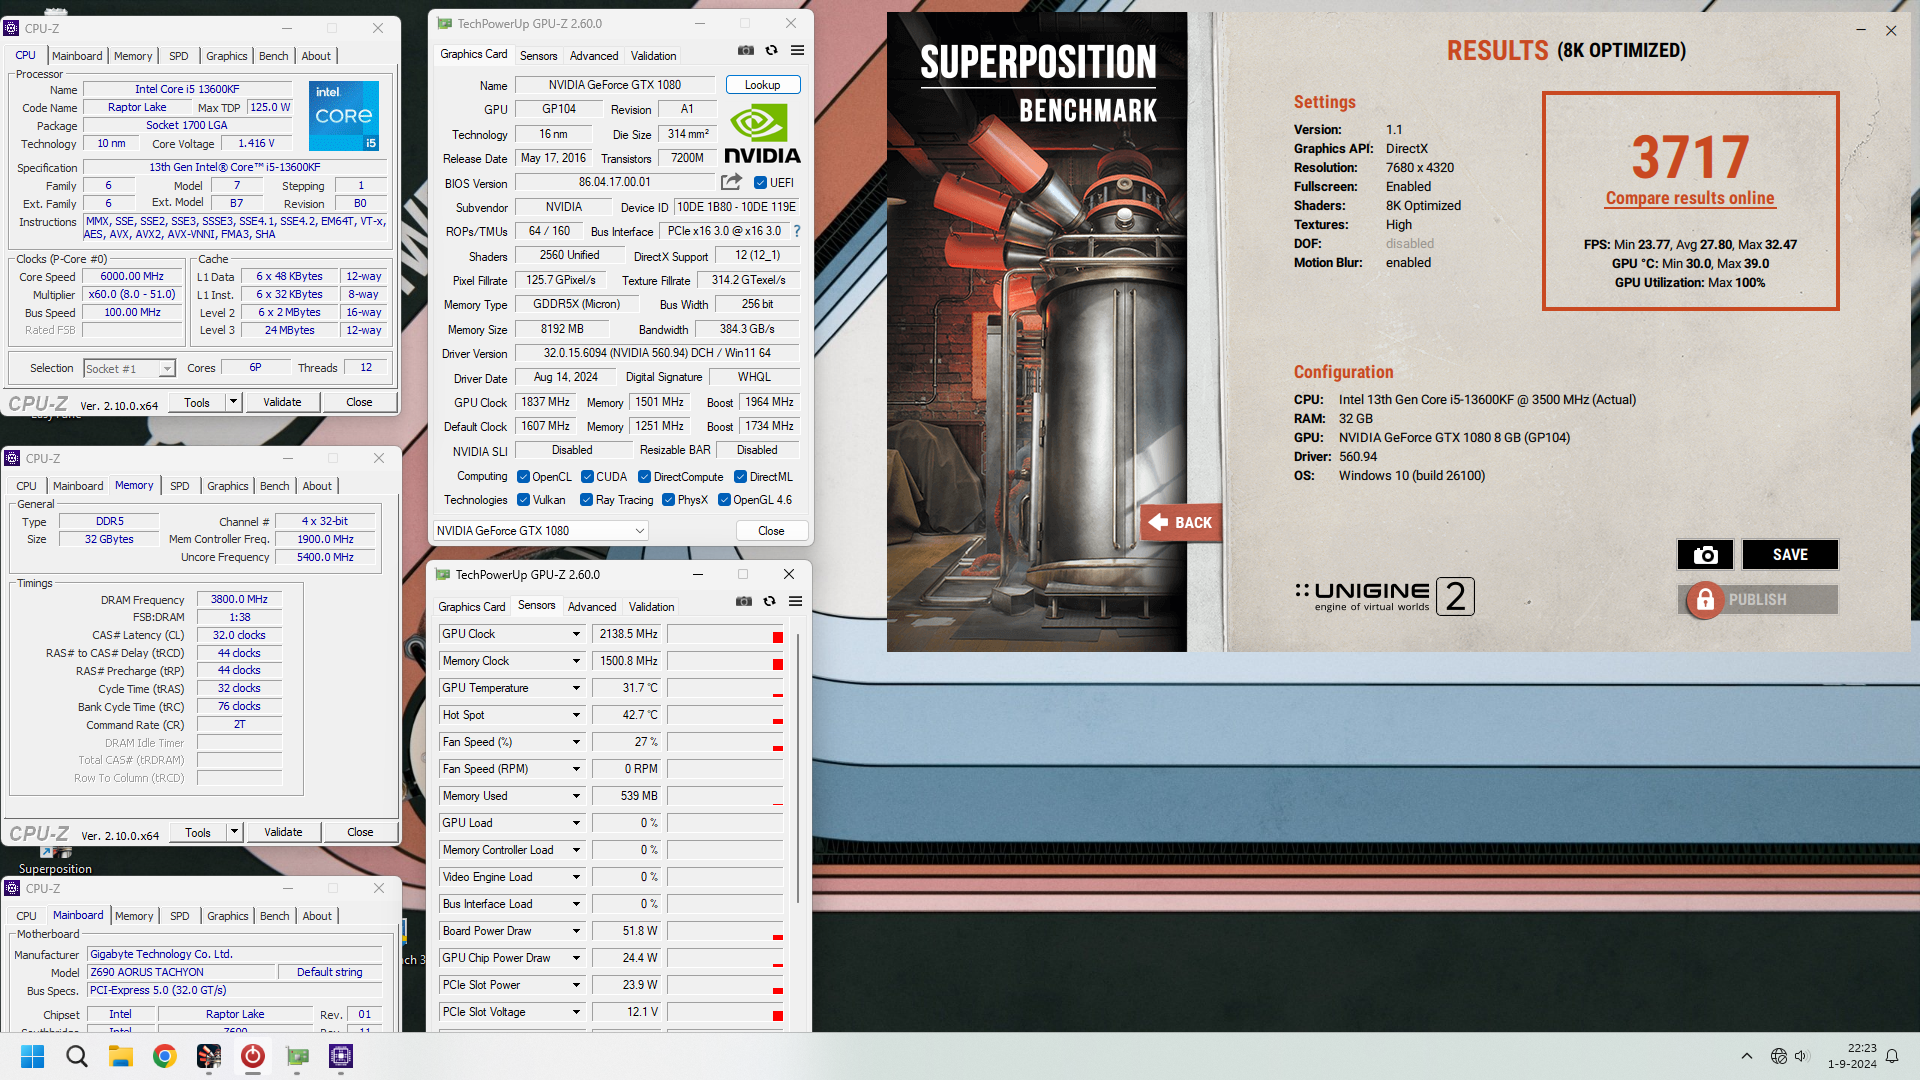
Task: Click the Intel Core i5 logo in CPU-Z
Action: coord(344,116)
